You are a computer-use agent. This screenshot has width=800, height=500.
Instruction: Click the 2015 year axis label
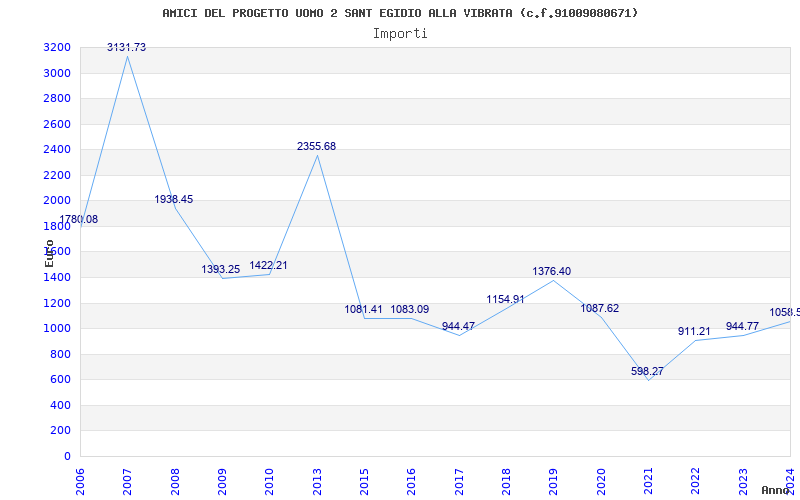click(x=364, y=482)
